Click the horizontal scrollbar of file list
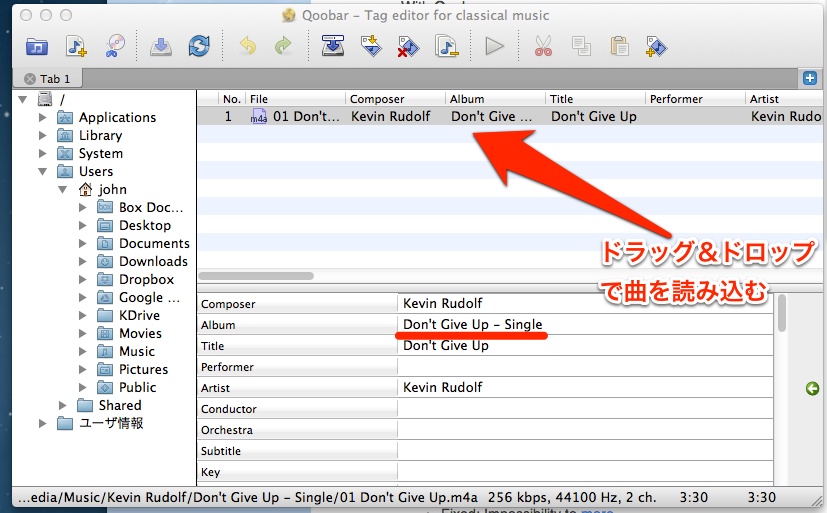The image size is (827, 513). [256, 276]
